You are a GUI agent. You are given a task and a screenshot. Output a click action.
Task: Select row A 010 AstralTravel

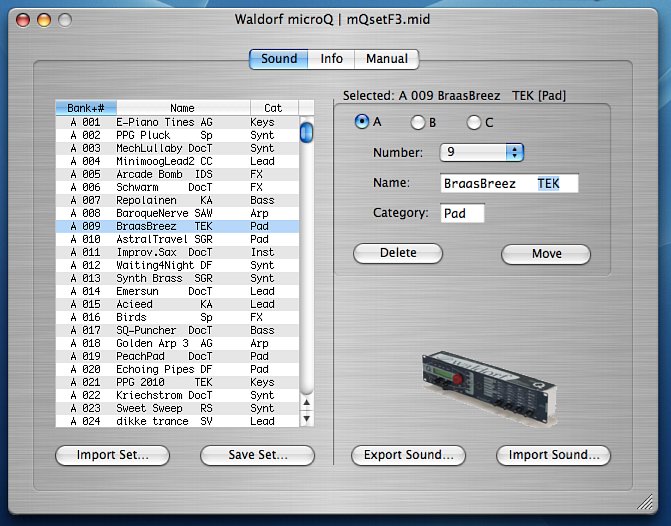pyautogui.click(x=177, y=239)
